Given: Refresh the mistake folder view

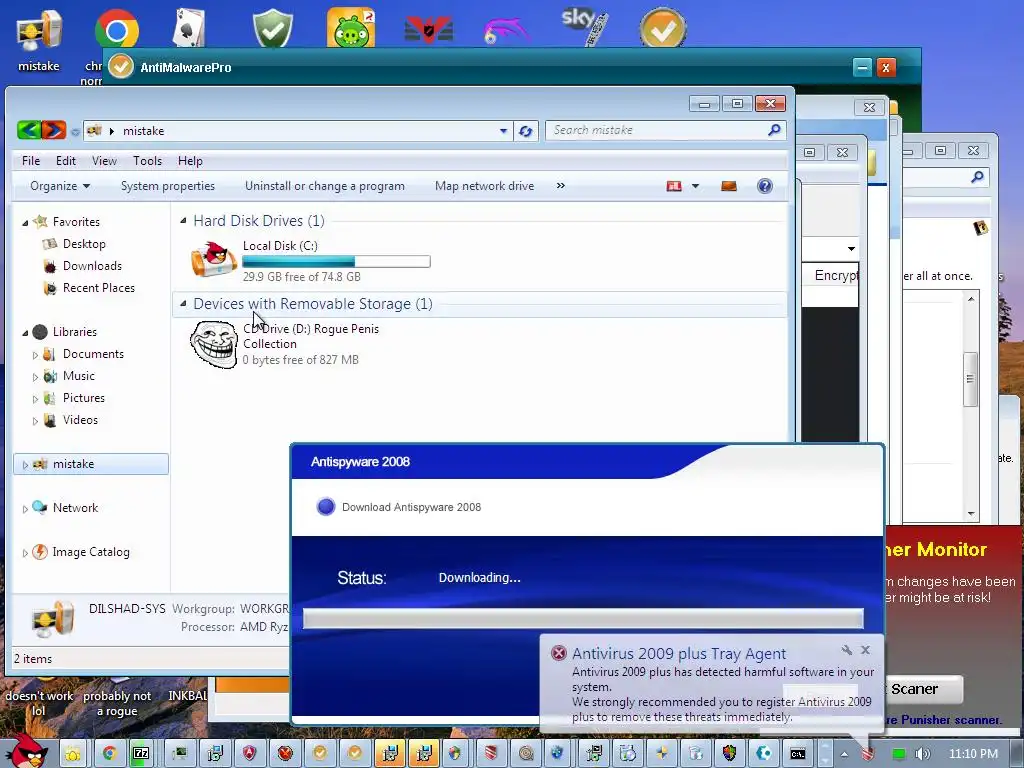Looking at the screenshot, I should [526, 131].
